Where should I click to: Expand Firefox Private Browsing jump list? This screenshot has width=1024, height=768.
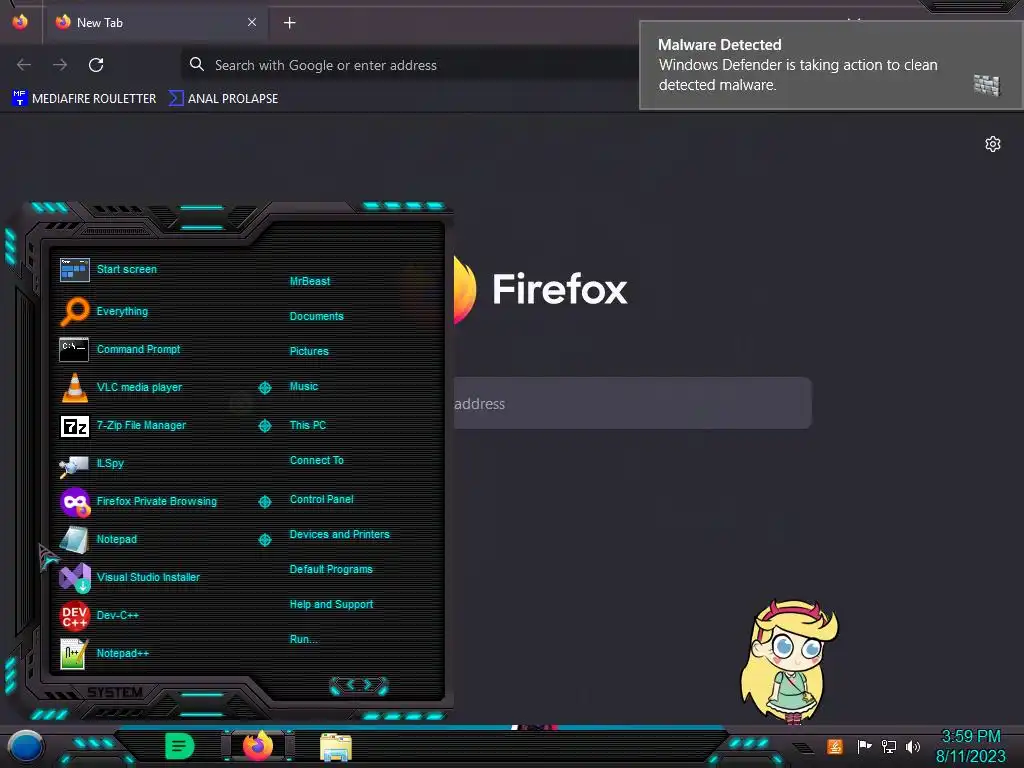[x=264, y=502]
